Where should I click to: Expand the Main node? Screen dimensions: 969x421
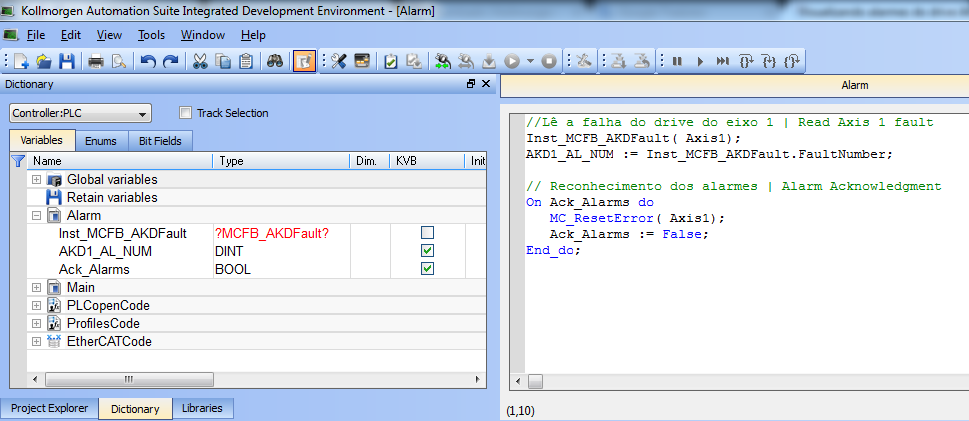[x=36, y=287]
